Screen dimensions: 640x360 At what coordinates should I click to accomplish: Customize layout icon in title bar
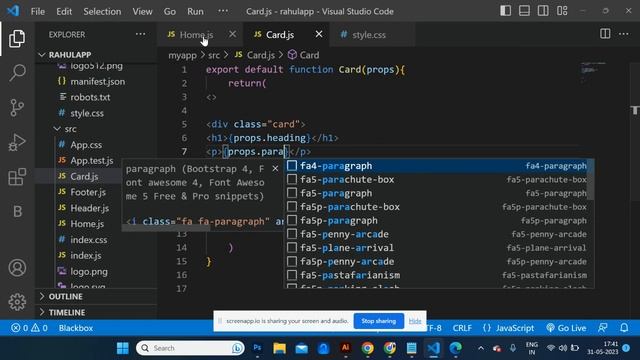(x=562, y=11)
